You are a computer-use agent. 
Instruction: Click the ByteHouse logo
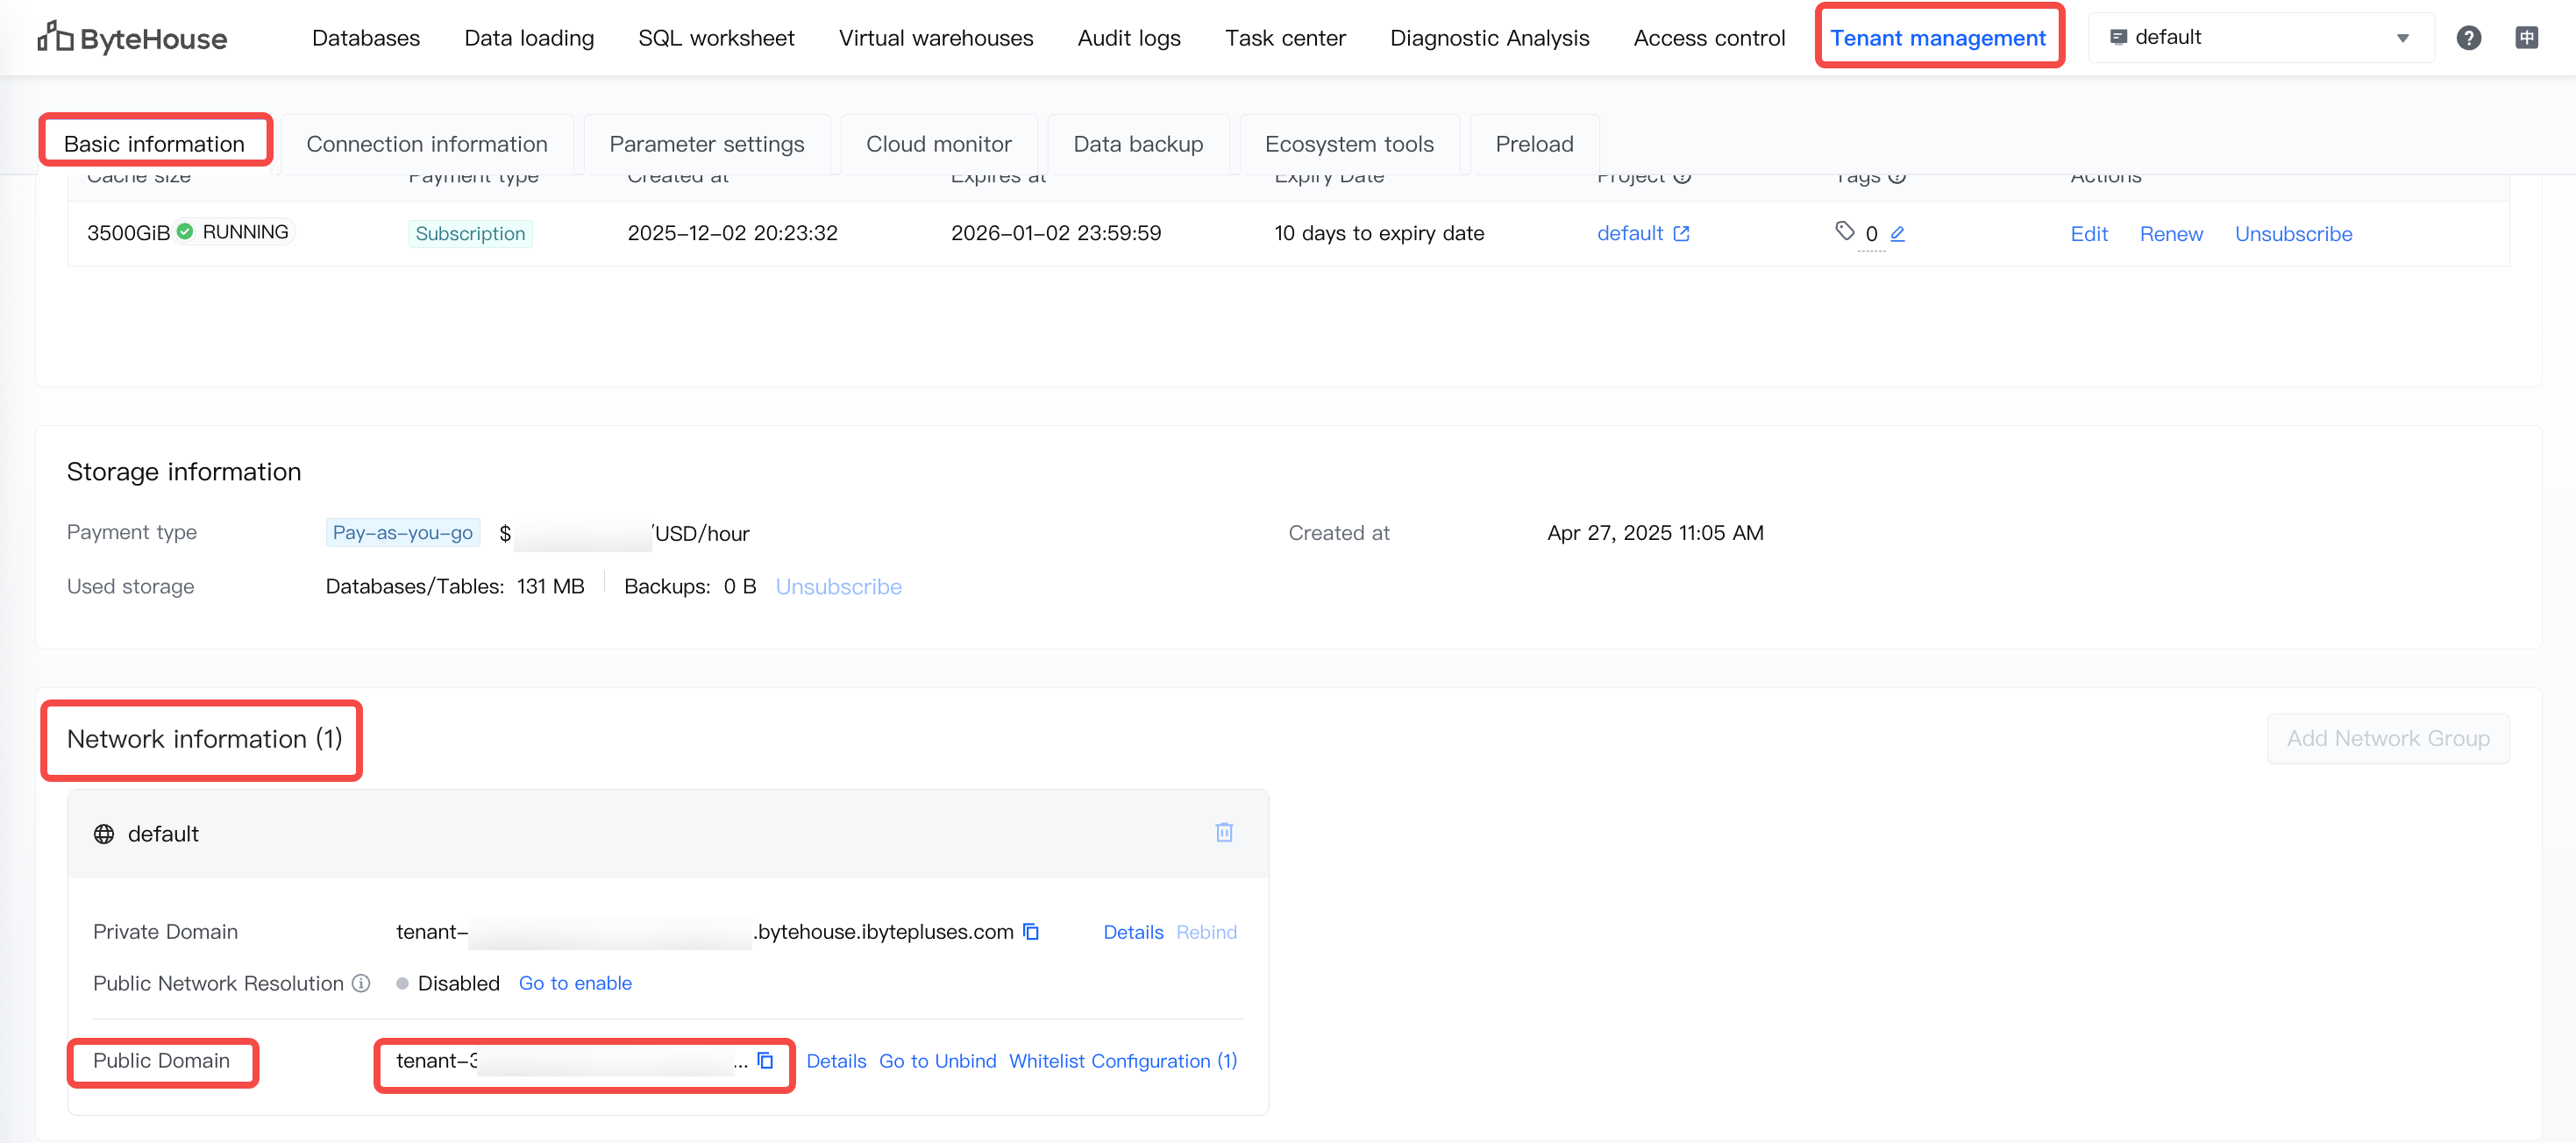tap(132, 38)
